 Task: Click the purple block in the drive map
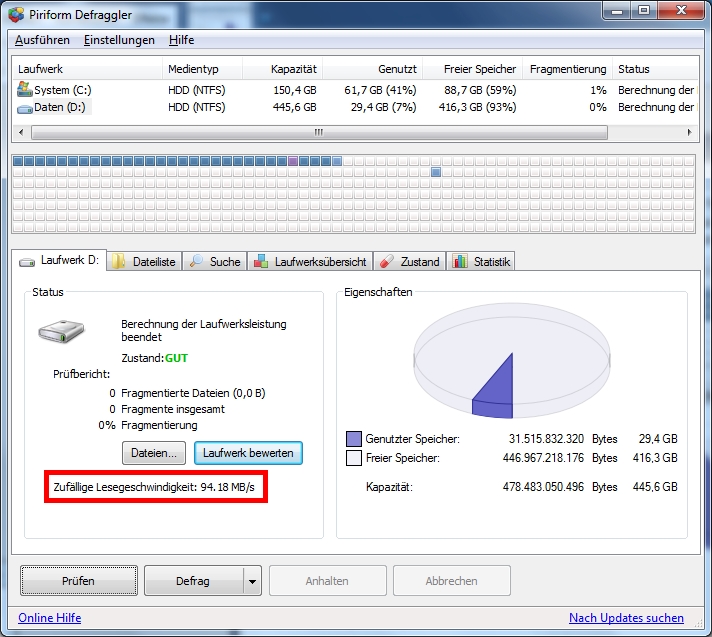point(293,161)
